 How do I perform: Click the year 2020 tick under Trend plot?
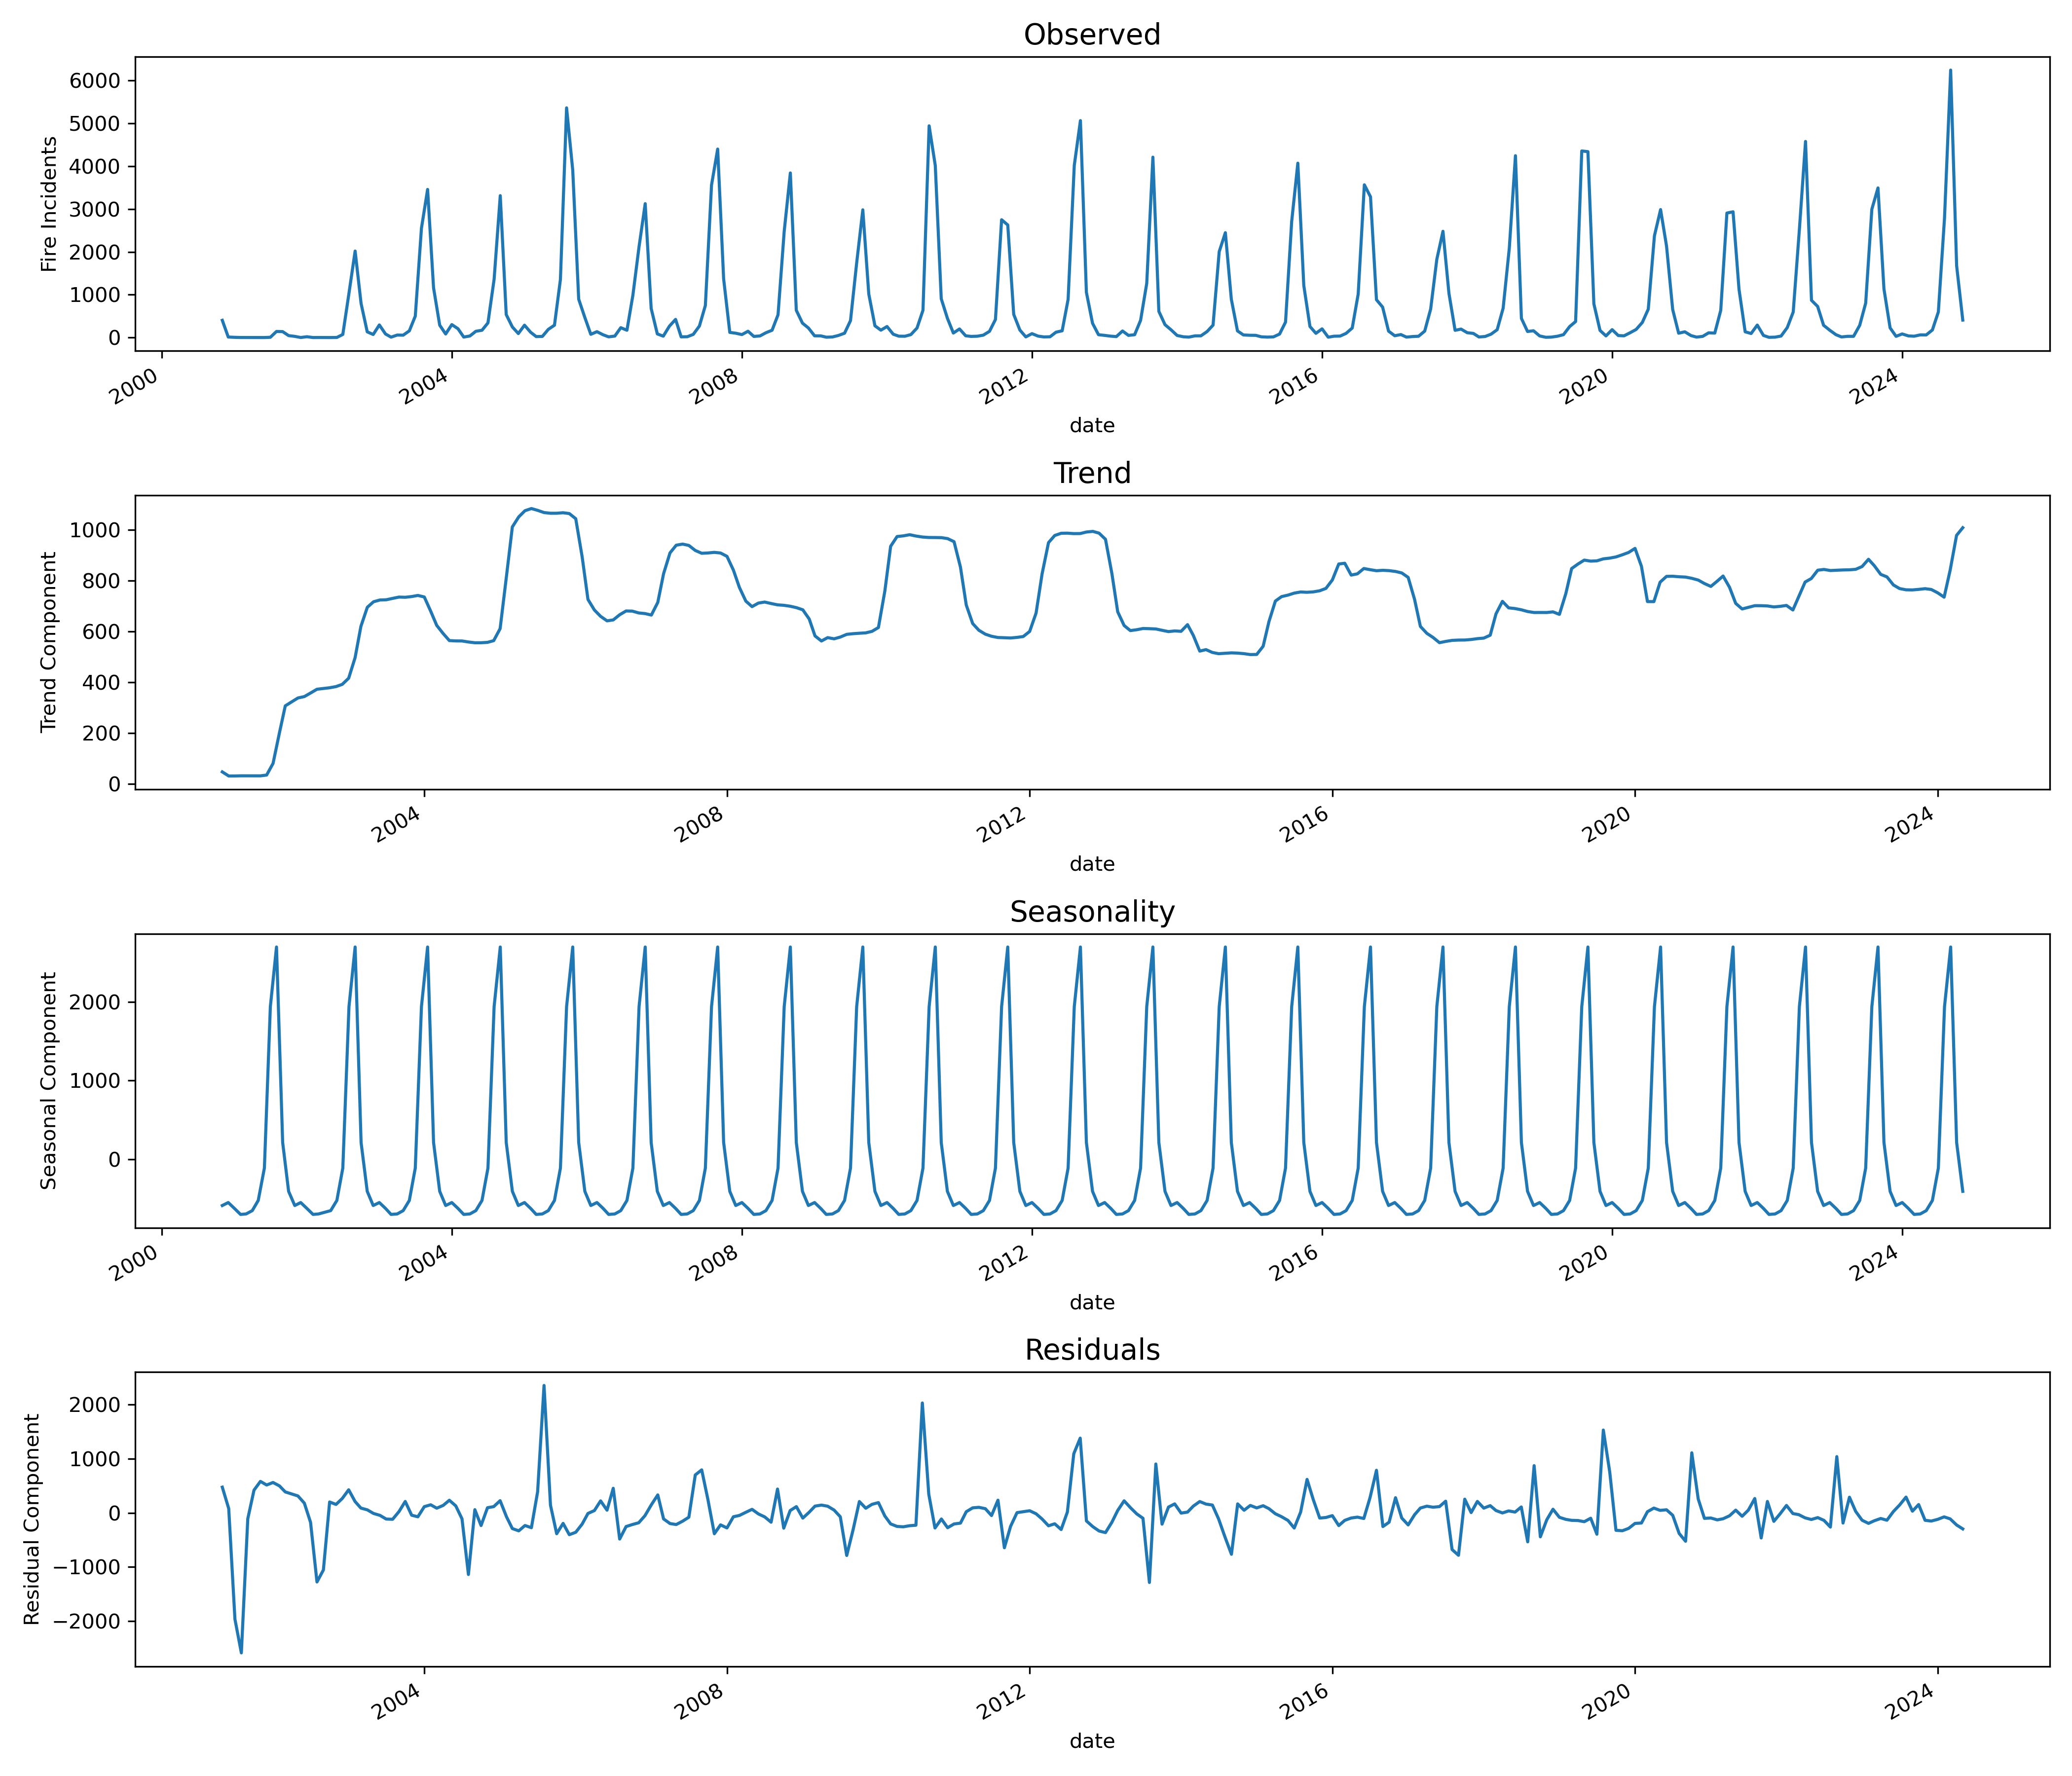(1608, 825)
